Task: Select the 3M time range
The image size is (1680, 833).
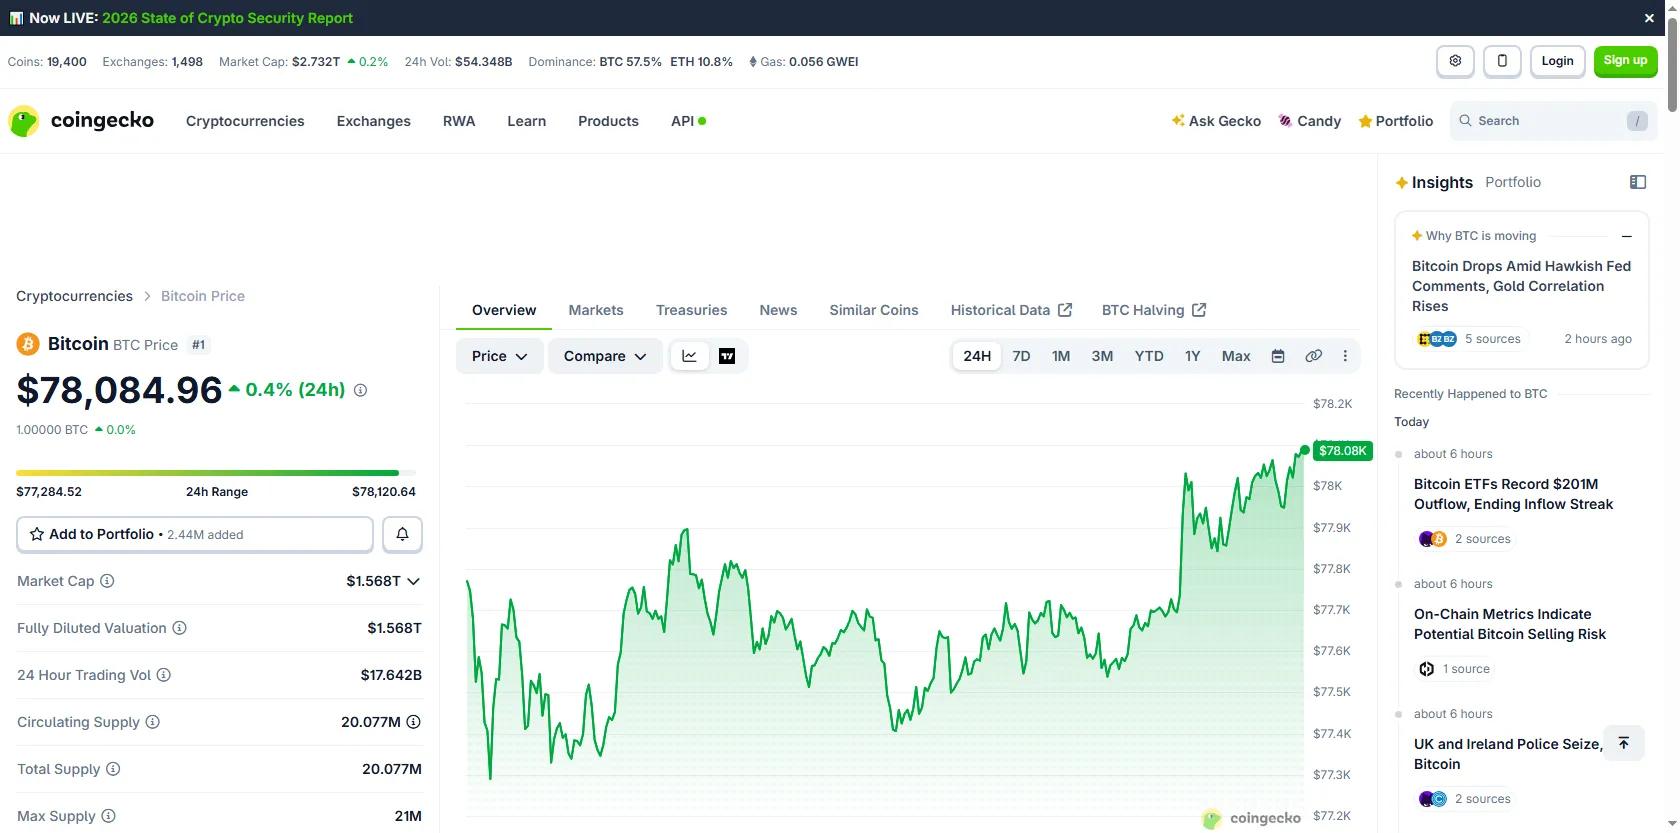Action: tap(1102, 356)
